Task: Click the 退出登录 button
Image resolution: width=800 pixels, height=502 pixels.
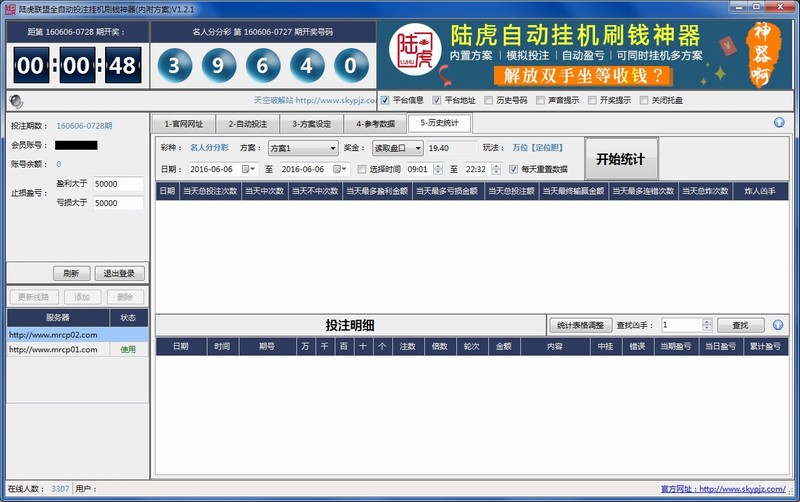Action: 120,273
